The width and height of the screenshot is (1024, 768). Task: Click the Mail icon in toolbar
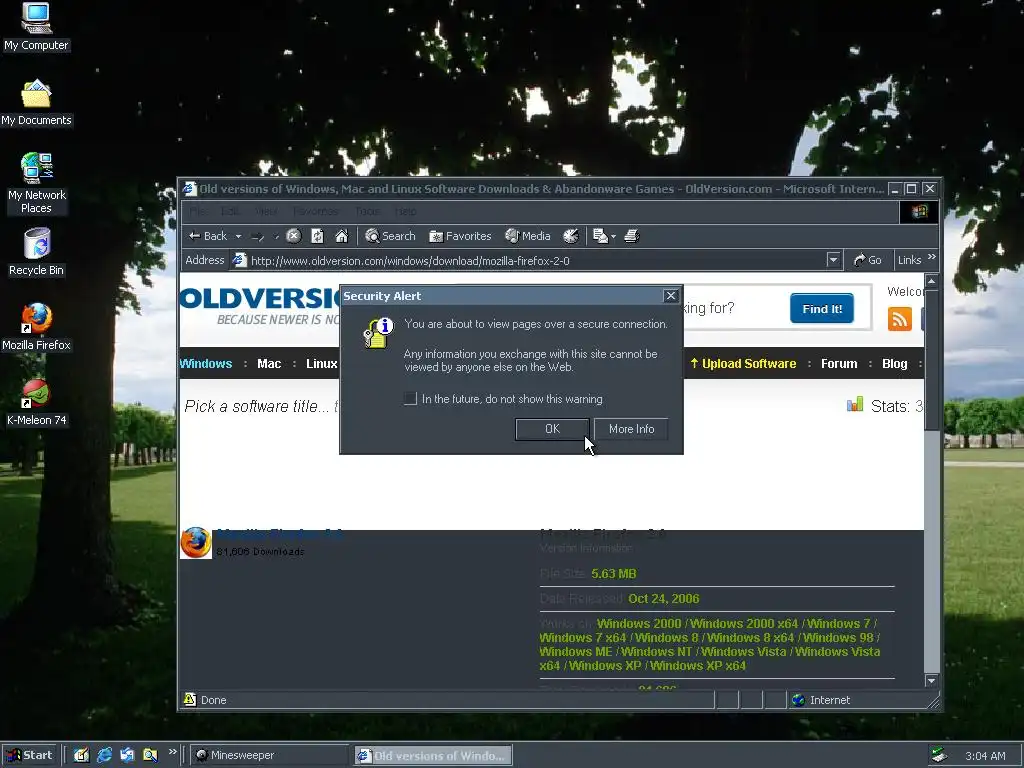(600, 236)
